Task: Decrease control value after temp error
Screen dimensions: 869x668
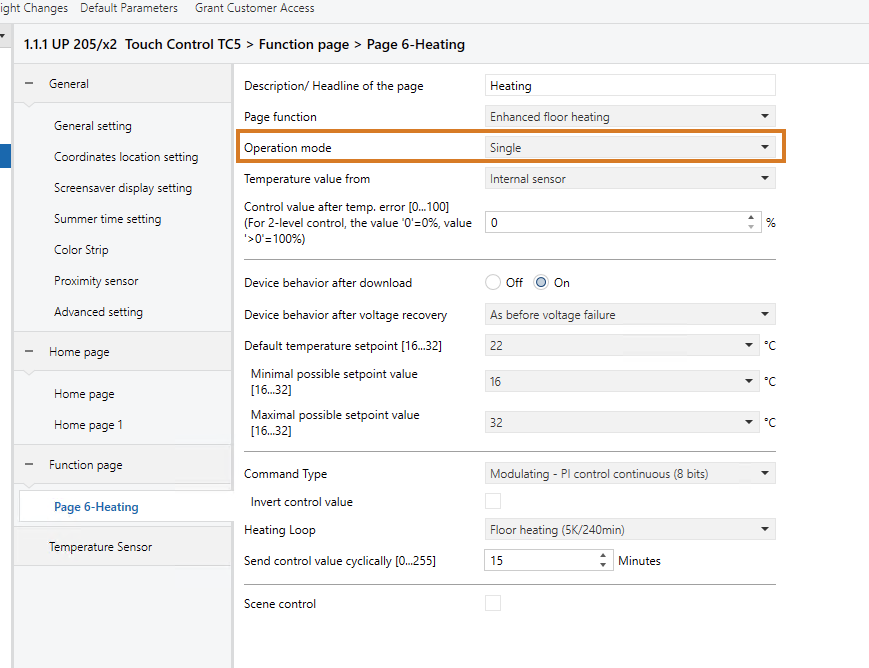Action: [751, 228]
